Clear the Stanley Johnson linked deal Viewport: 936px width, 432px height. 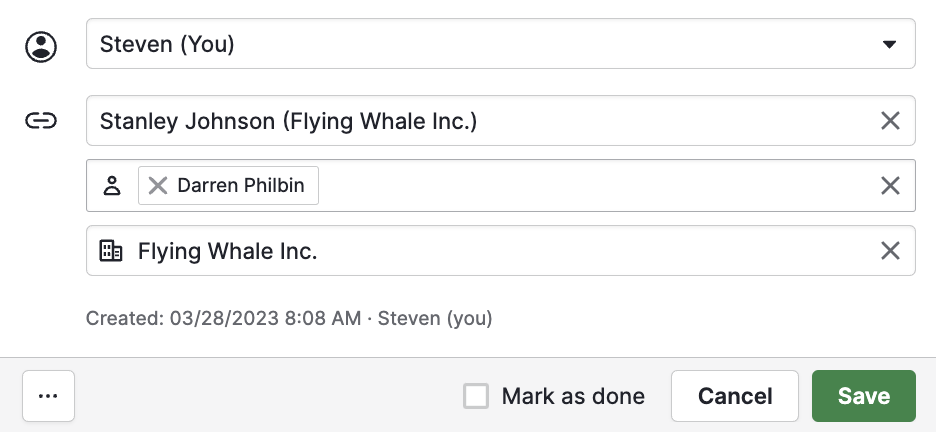click(x=890, y=121)
